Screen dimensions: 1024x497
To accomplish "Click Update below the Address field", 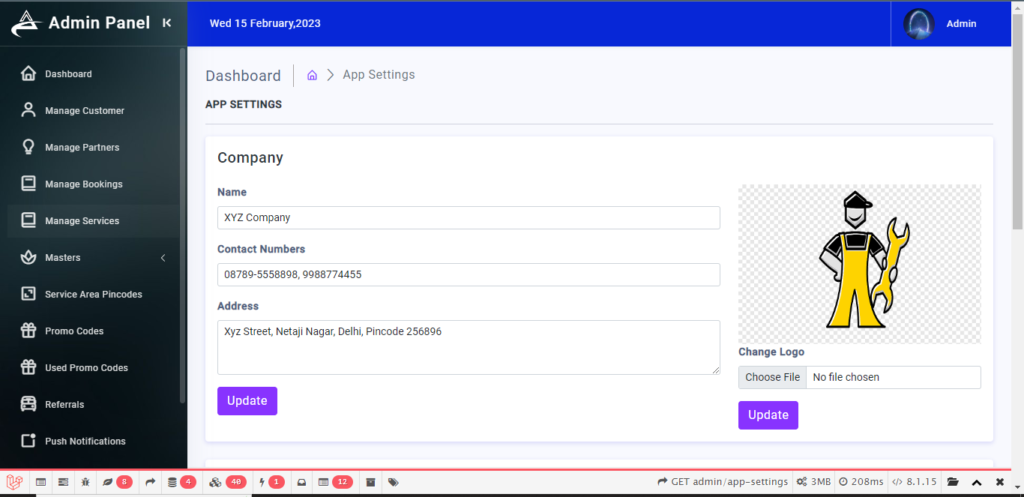I will pyautogui.click(x=247, y=401).
